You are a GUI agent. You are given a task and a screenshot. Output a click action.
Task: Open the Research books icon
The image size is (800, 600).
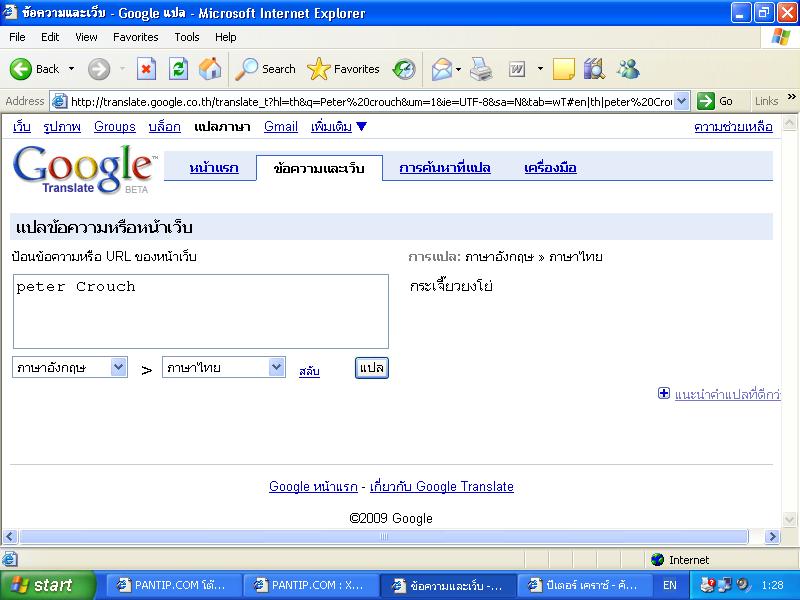(594, 69)
